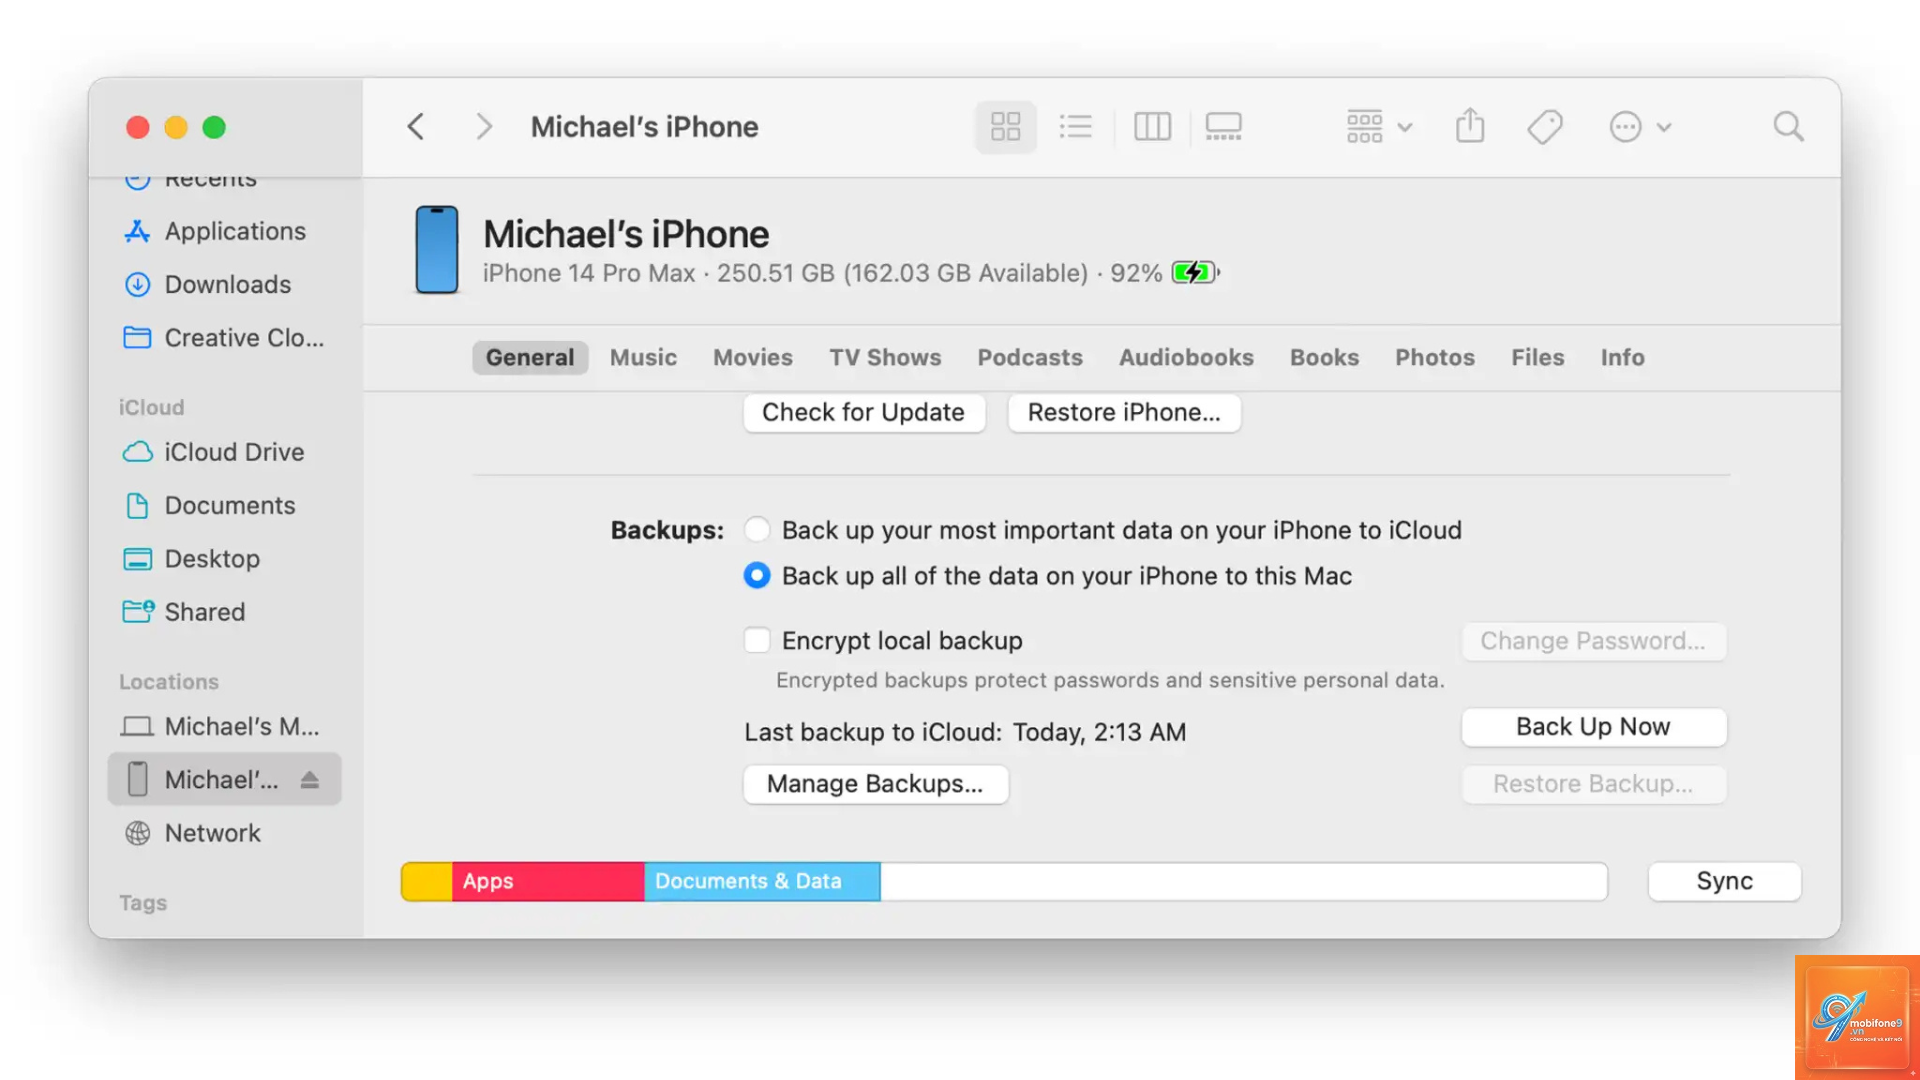
Task: Go back with the left chevron
Action: [x=416, y=127]
